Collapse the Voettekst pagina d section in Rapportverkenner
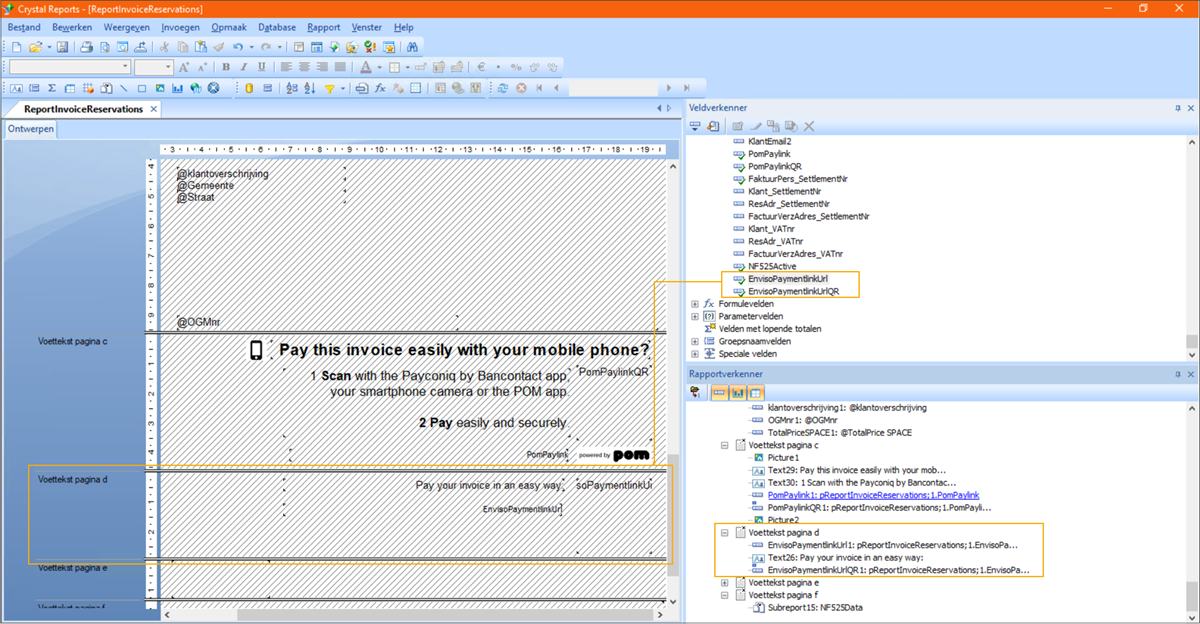The height and width of the screenshot is (624, 1200). click(723, 532)
